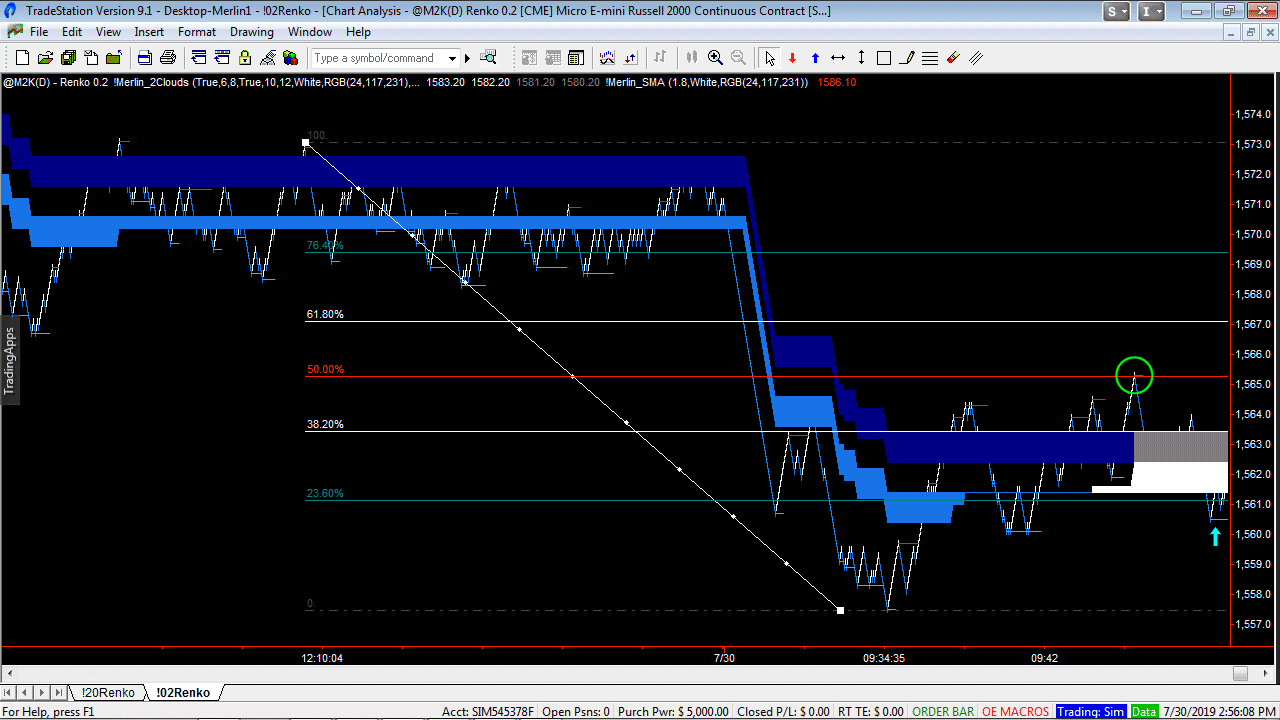
Task: Open the Edit menu
Action: click(72, 32)
